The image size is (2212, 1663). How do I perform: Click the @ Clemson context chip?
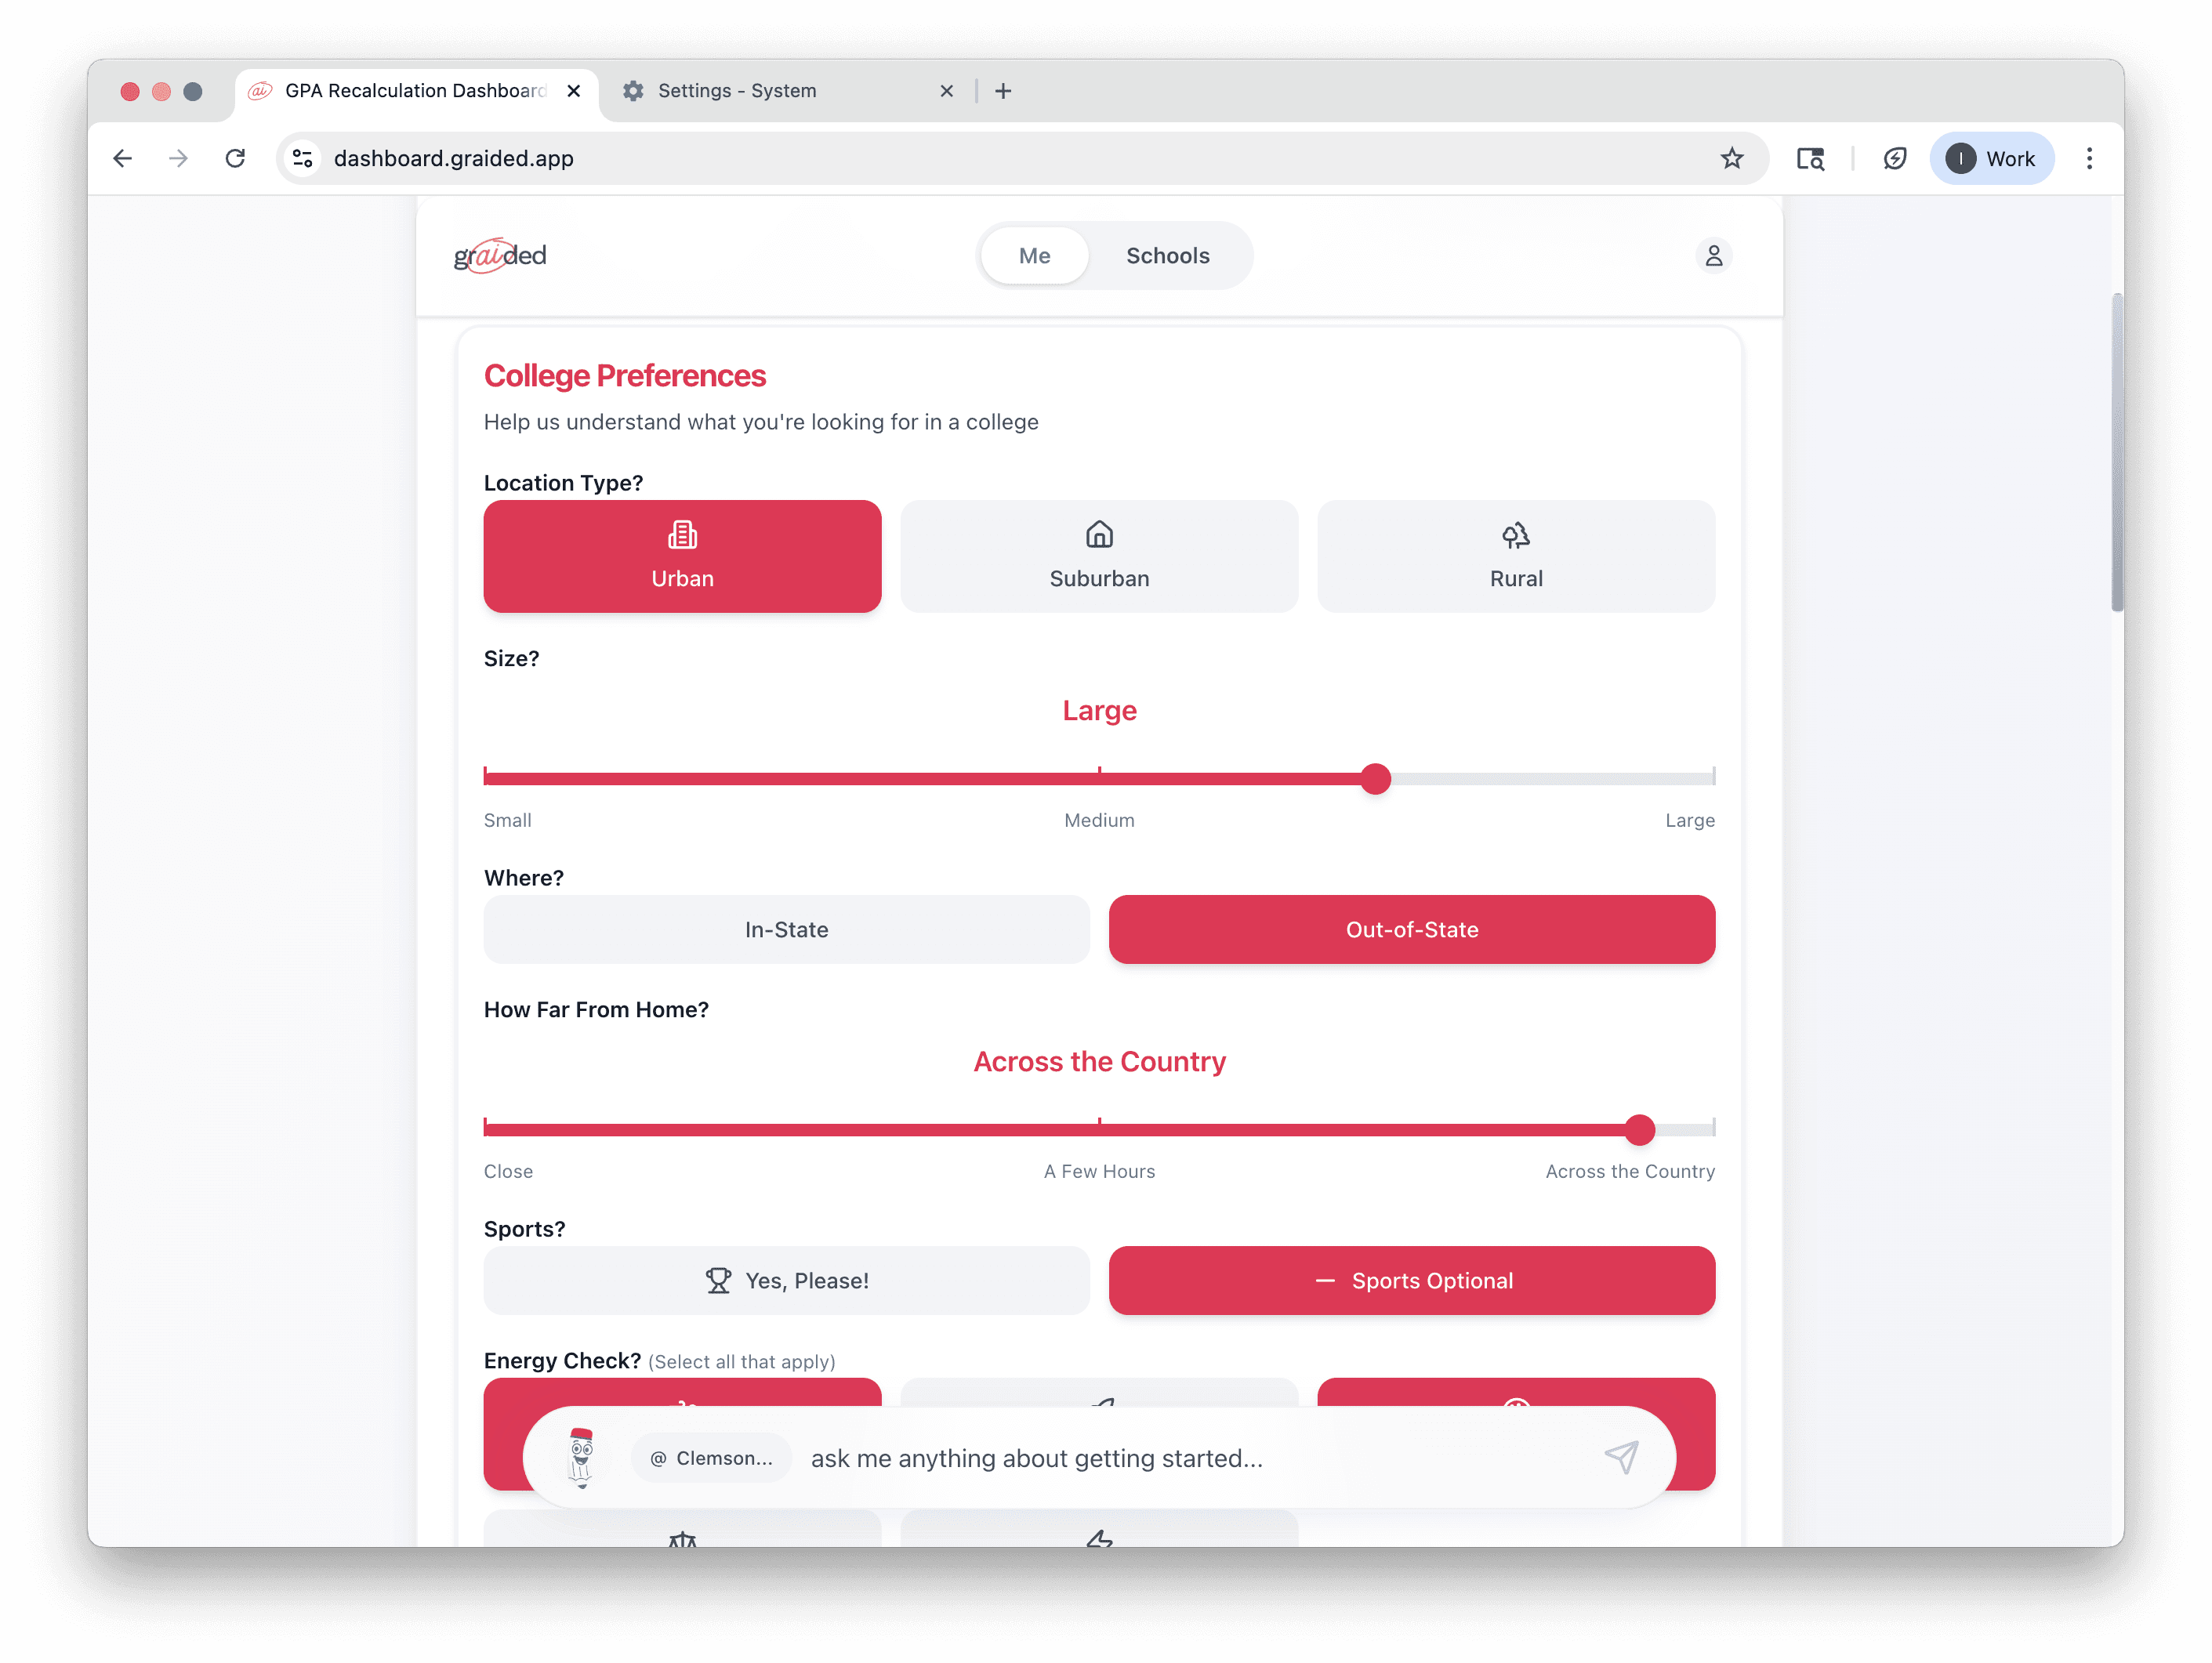(711, 1458)
